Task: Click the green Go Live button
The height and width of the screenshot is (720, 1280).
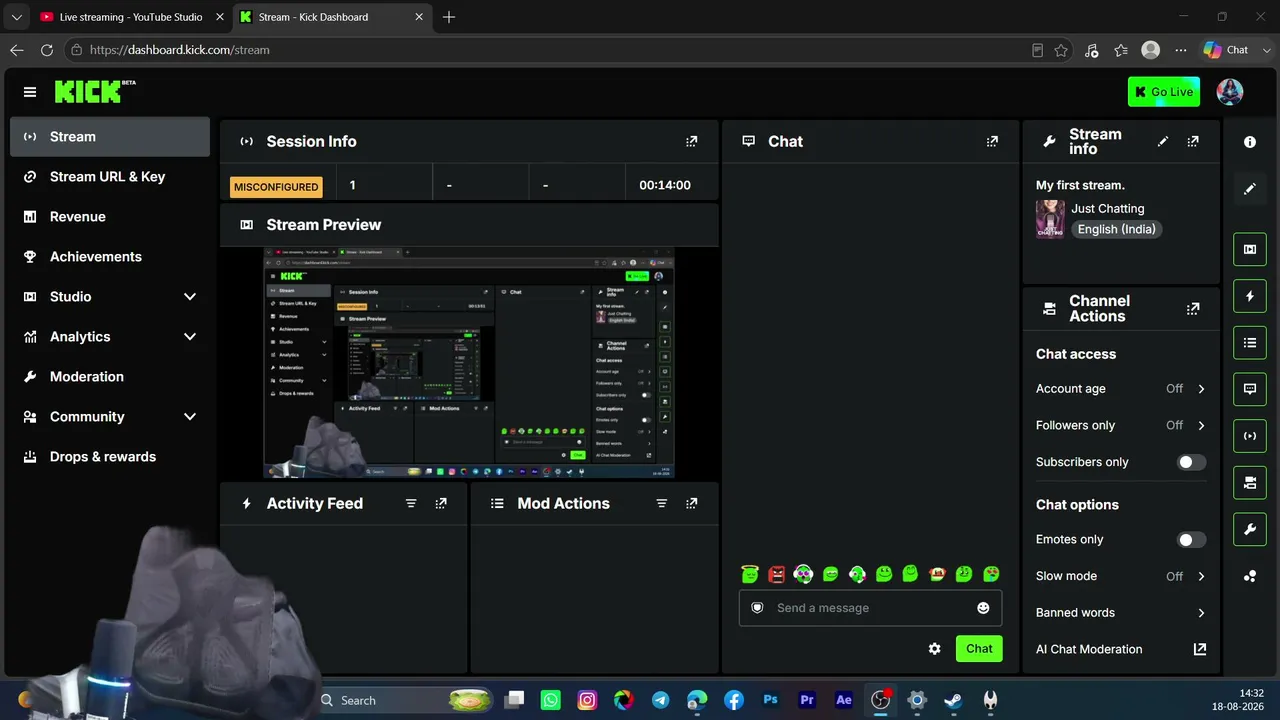Action: [x=1164, y=92]
